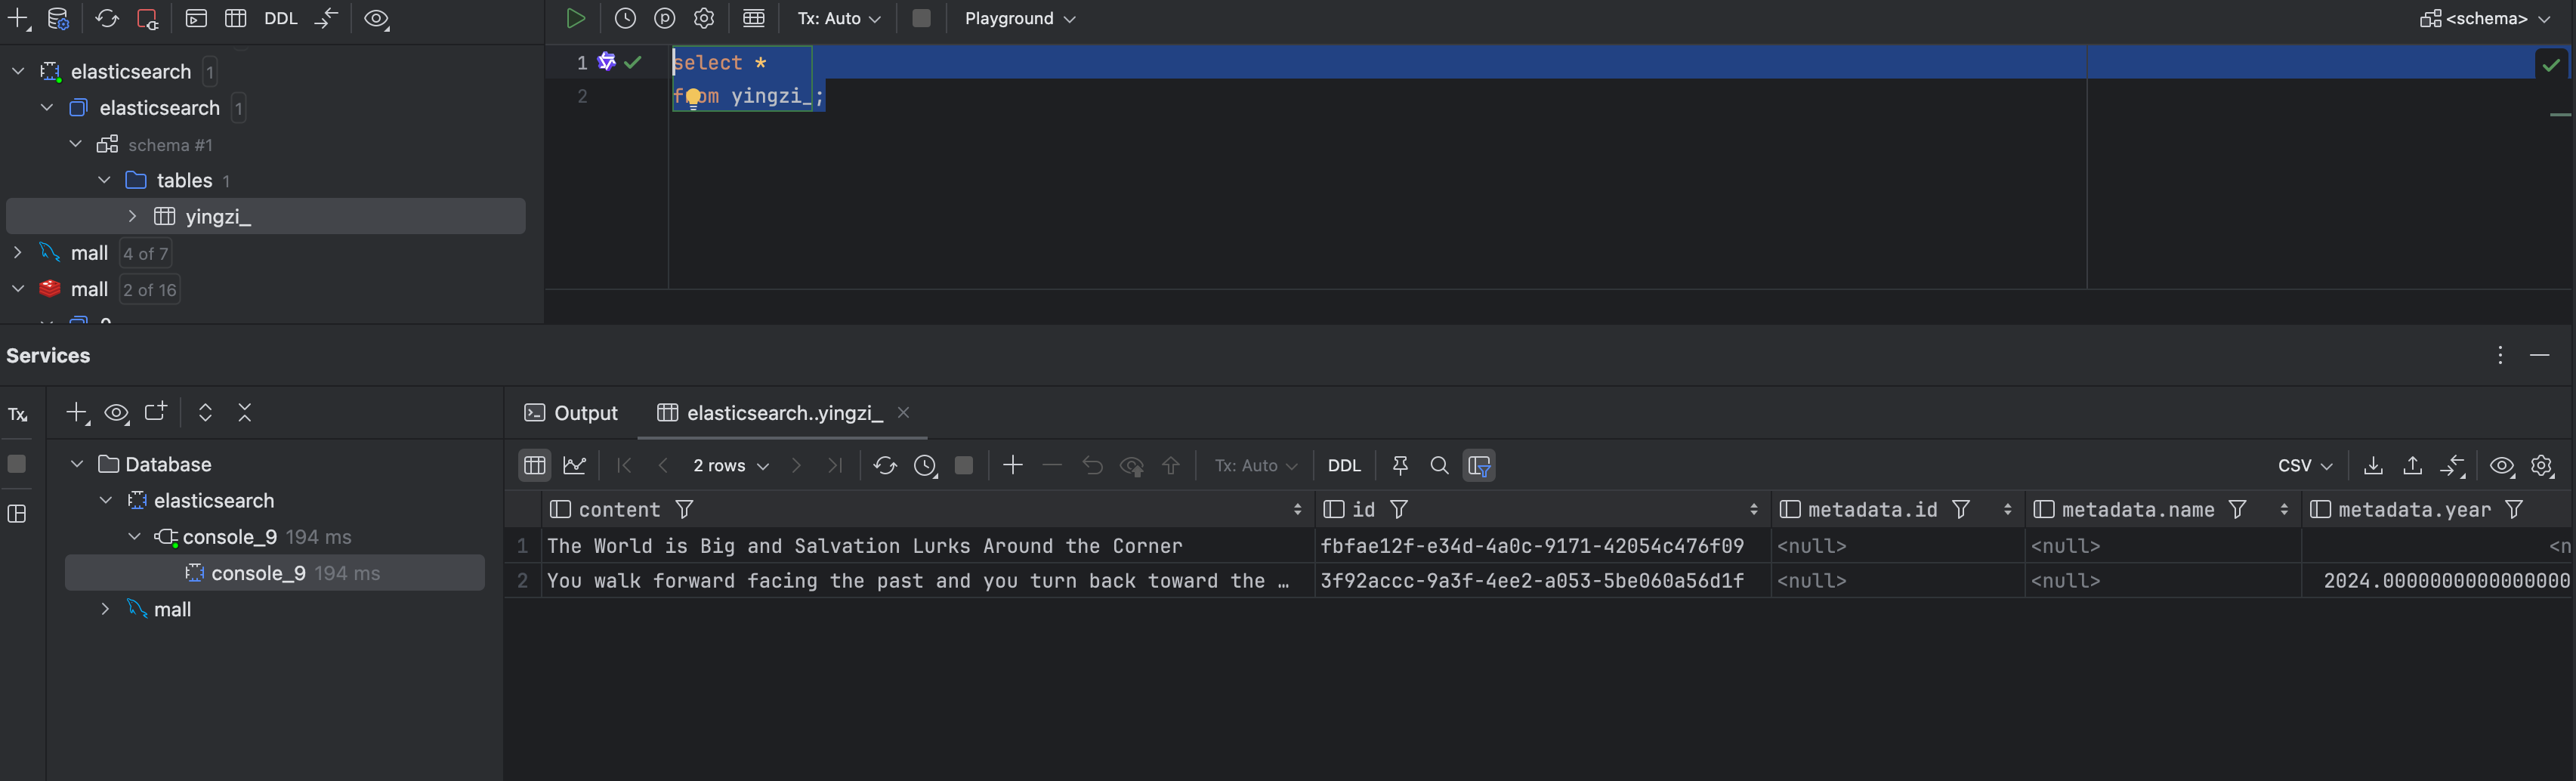The width and height of the screenshot is (2576, 781).
Task: Add a service with the plus icon
Action: (x=77, y=413)
